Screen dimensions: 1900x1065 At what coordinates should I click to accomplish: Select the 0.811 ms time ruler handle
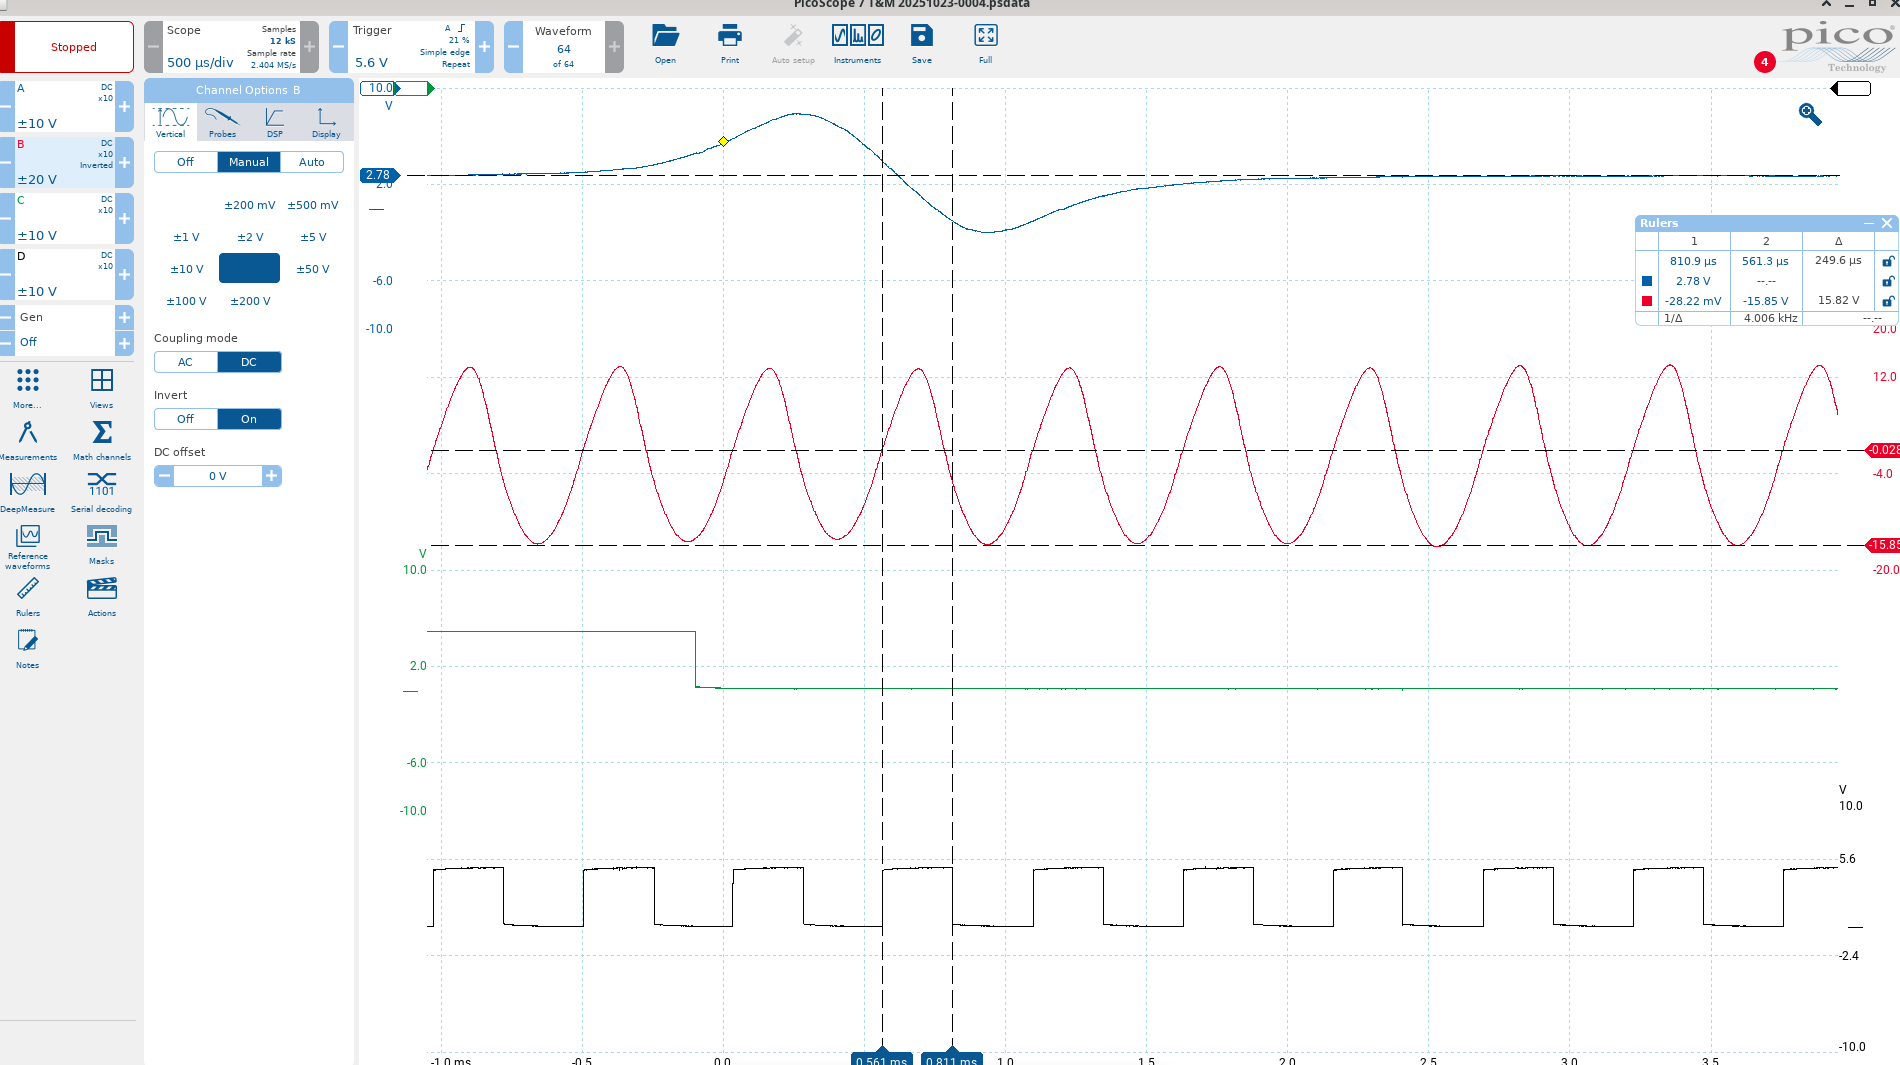[x=952, y=1058]
